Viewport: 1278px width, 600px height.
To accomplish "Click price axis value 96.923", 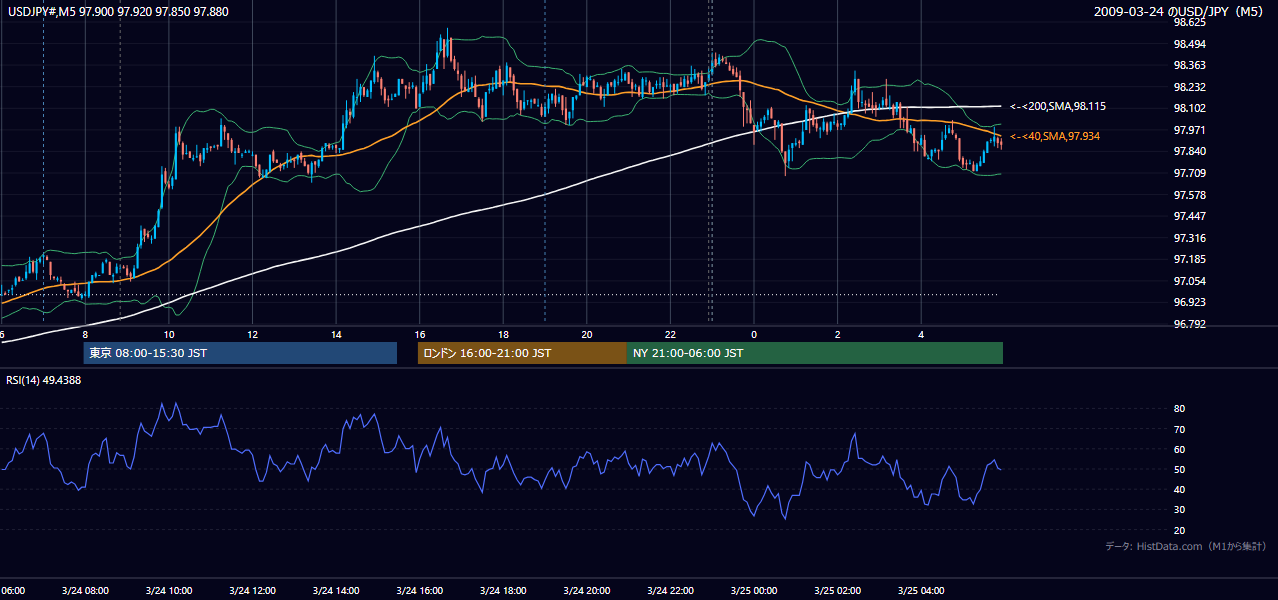I will click(1189, 303).
